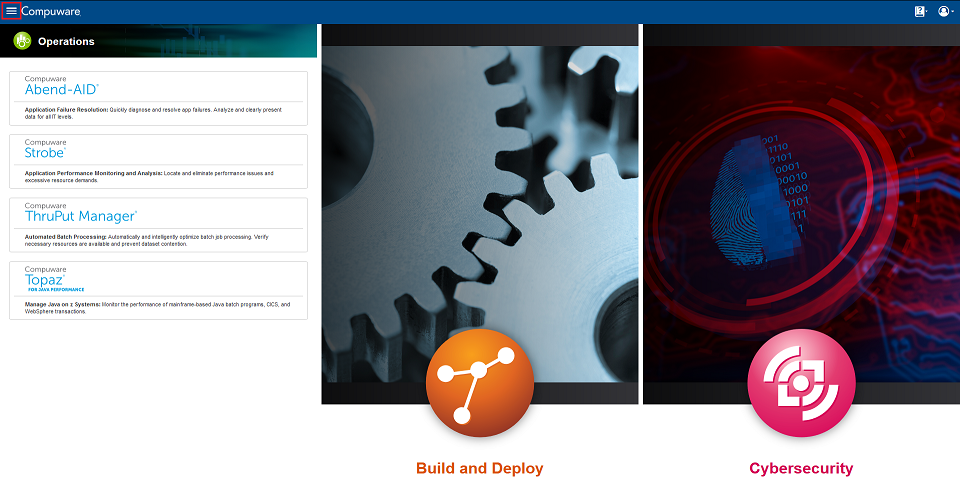The height and width of the screenshot is (486, 960).
Task: Open the Strobe product title
Action: pyautogui.click(x=45, y=153)
